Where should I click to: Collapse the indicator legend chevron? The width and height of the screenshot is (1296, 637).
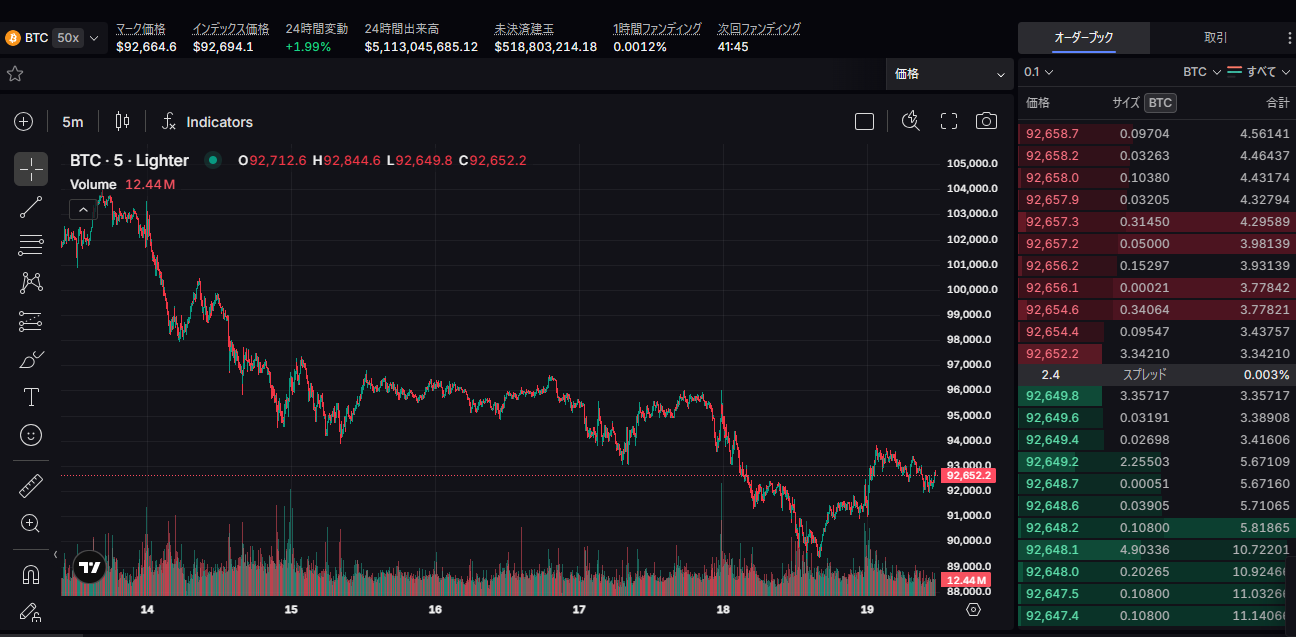point(83,210)
